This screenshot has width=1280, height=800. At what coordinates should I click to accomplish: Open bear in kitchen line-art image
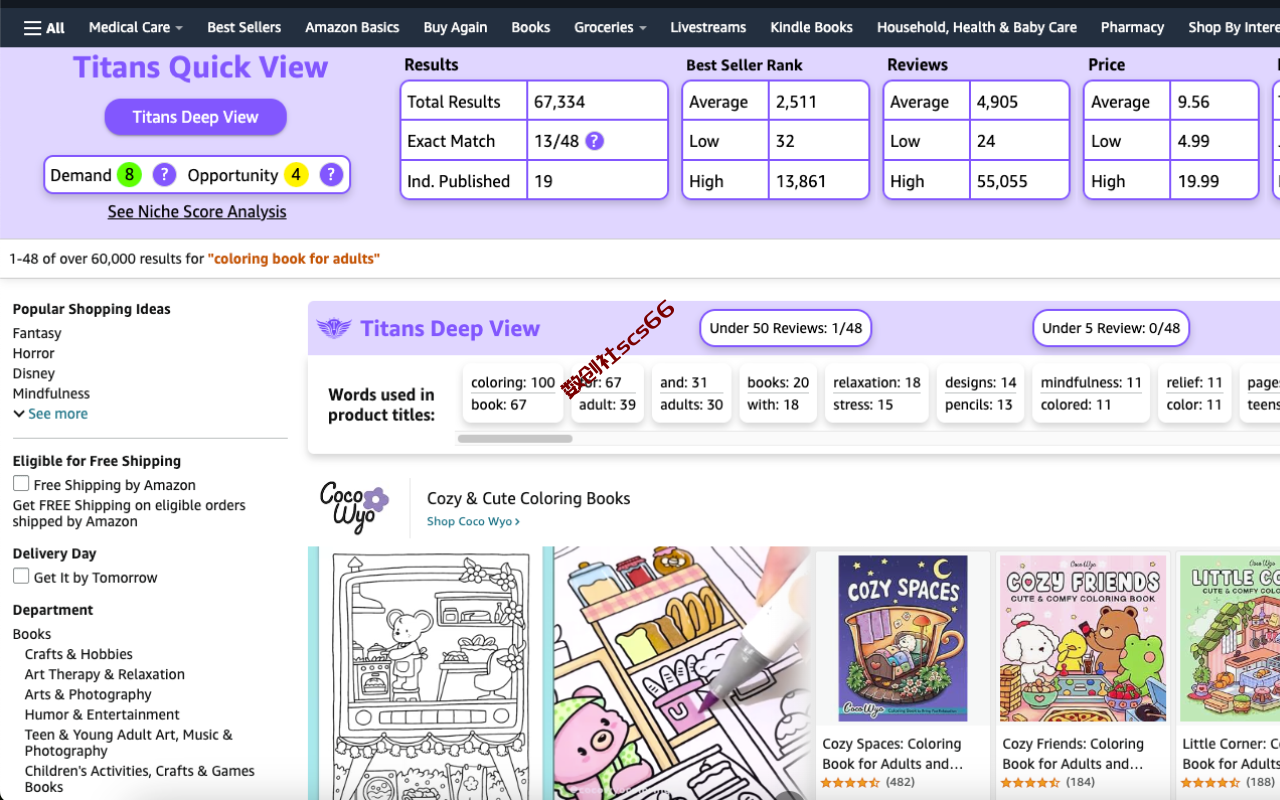pos(429,673)
